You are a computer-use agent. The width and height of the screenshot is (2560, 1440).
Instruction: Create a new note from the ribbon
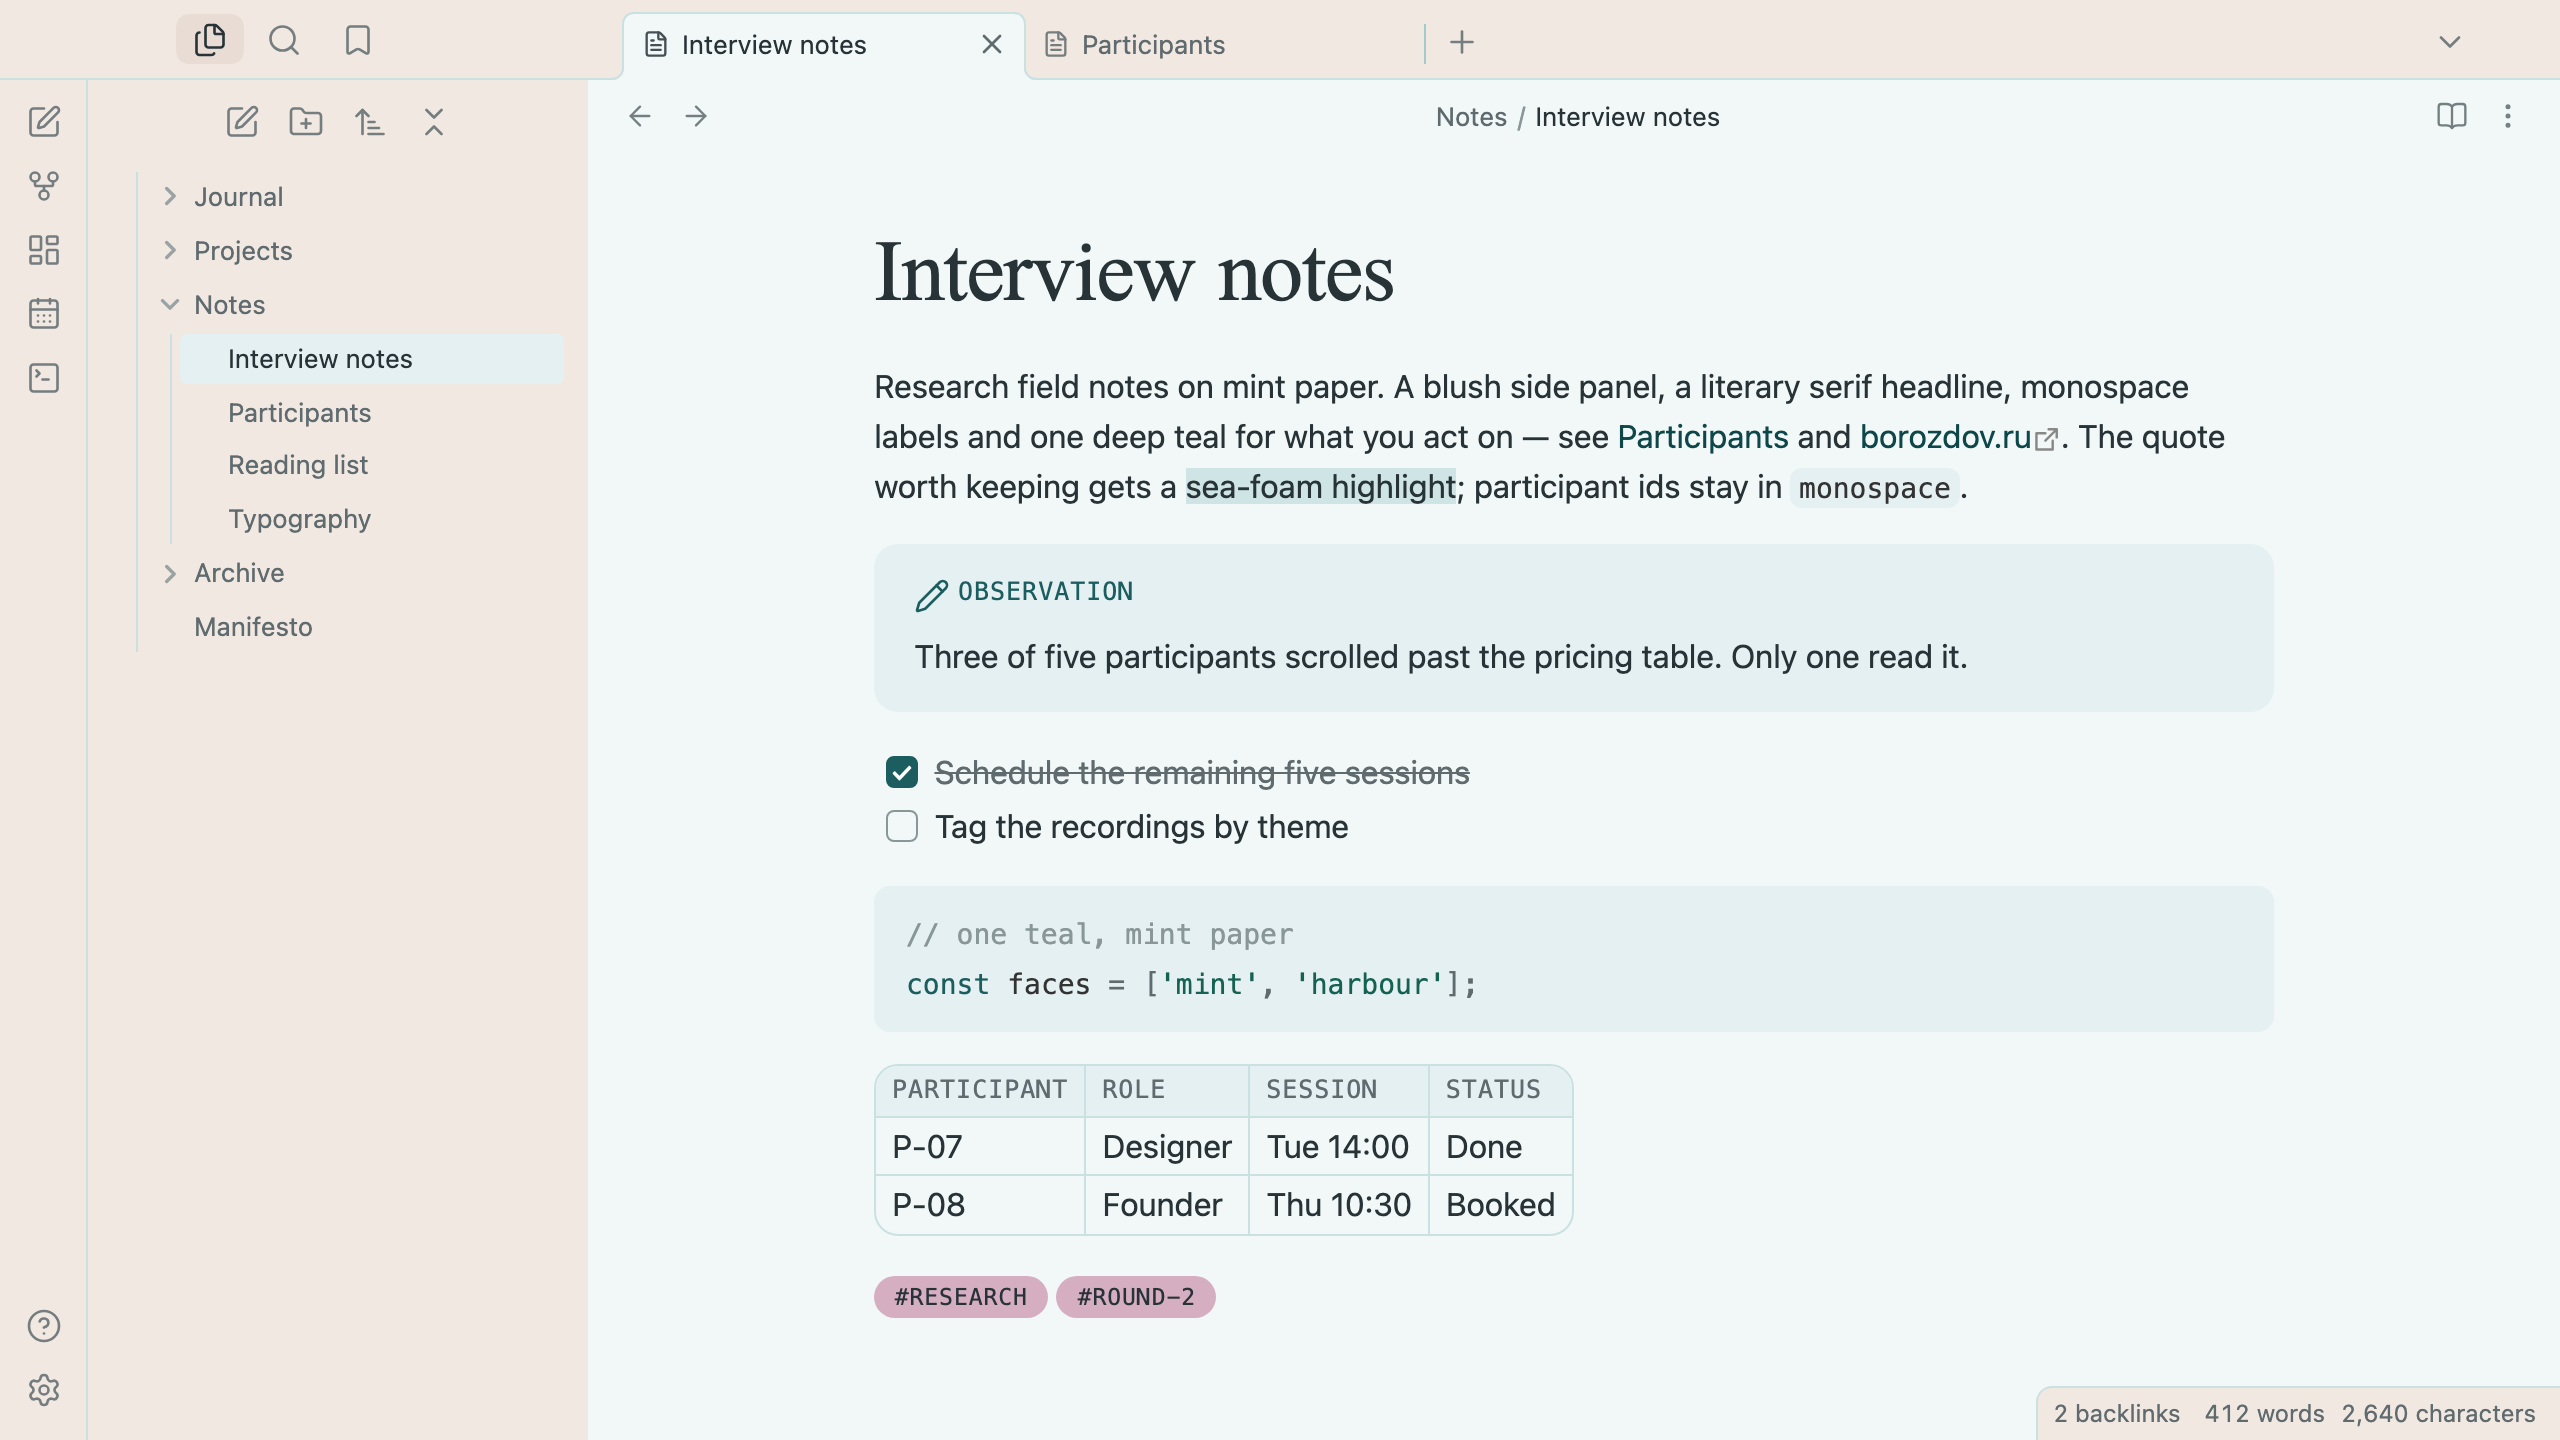44,122
